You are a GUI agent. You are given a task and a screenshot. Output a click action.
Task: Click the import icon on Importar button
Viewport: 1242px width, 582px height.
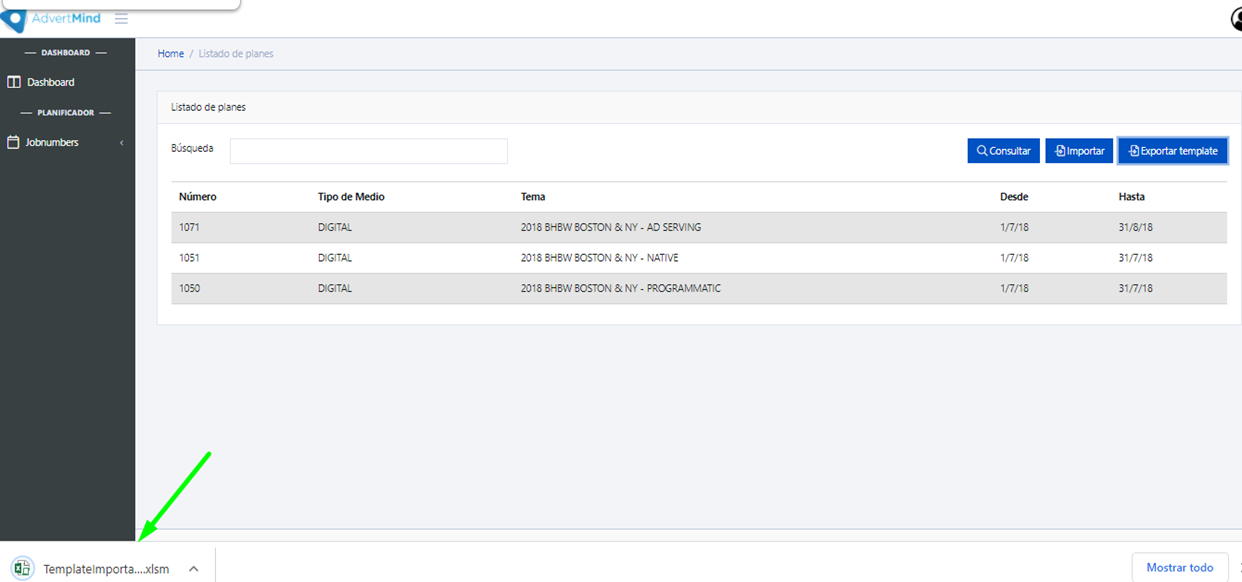click(x=1060, y=151)
